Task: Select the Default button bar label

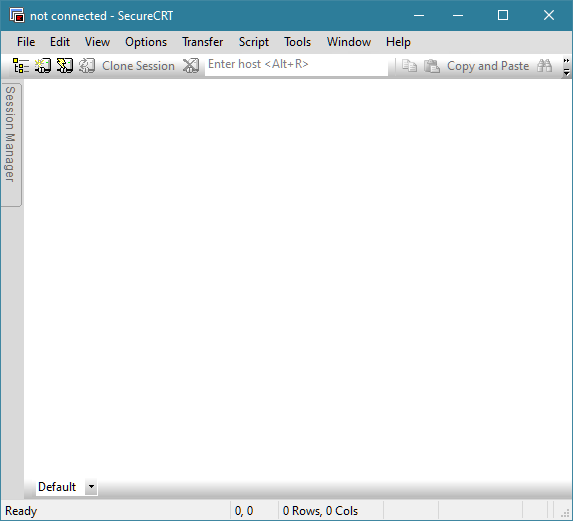Action: pyautogui.click(x=57, y=487)
